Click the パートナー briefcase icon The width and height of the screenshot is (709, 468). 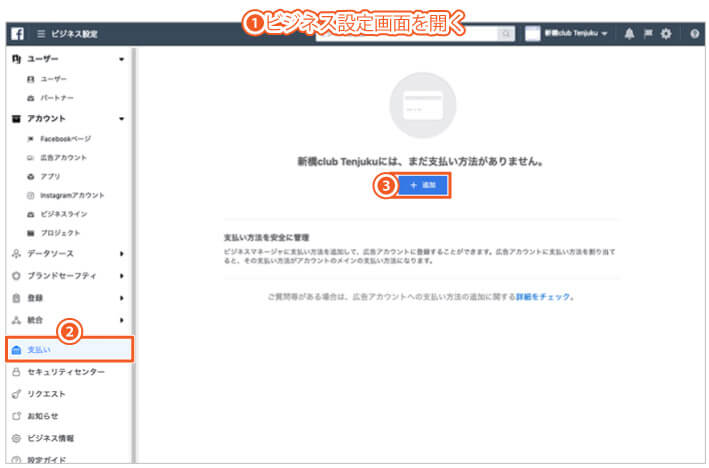click(30, 98)
